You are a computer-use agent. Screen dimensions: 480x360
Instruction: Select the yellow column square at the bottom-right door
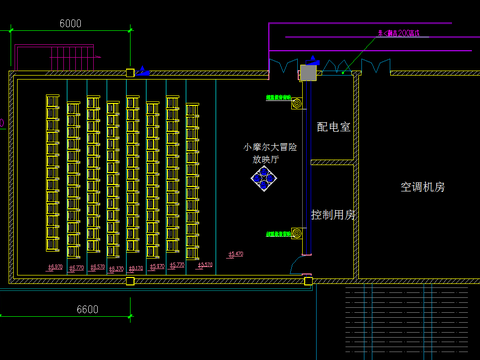click(x=308, y=281)
